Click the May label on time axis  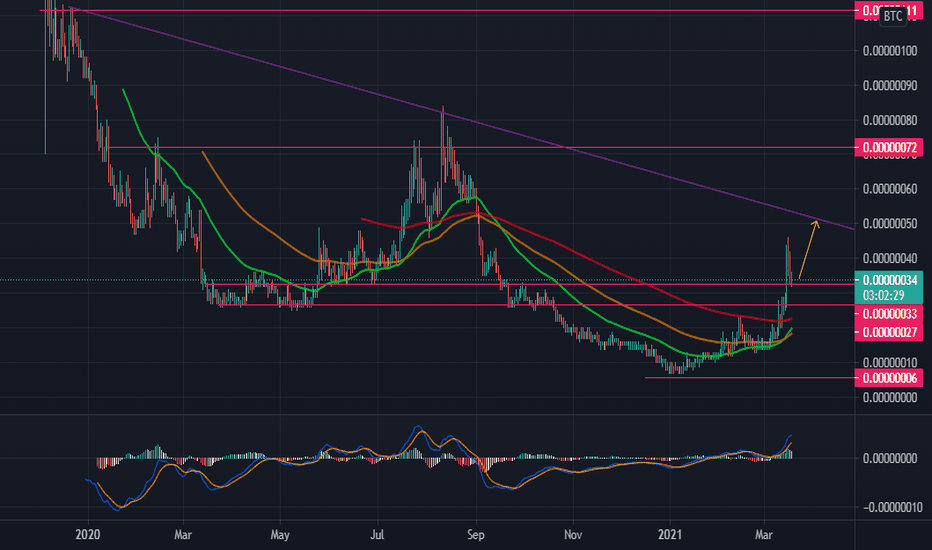279,535
